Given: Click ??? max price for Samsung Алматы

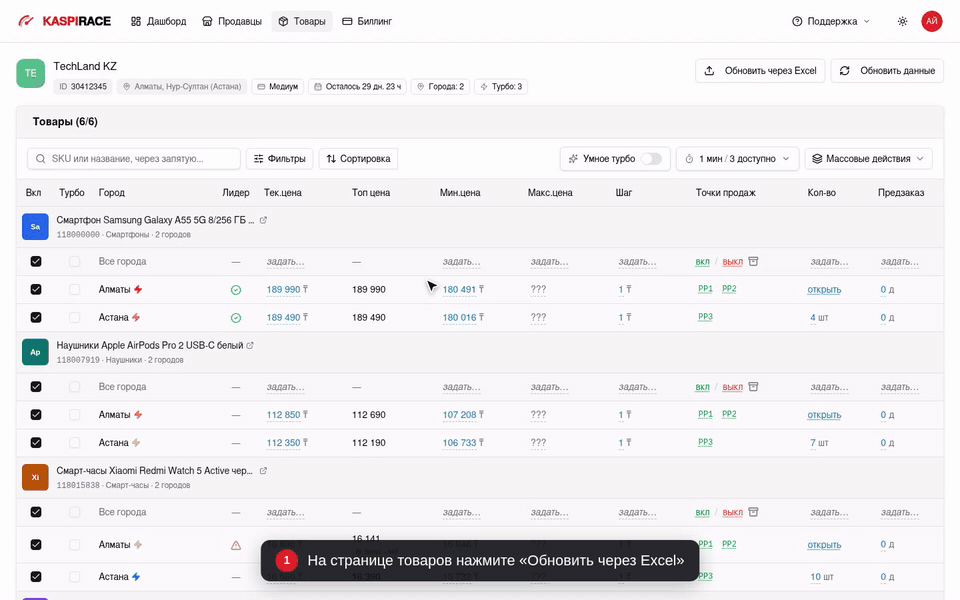Looking at the screenshot, I should (538, 290).
